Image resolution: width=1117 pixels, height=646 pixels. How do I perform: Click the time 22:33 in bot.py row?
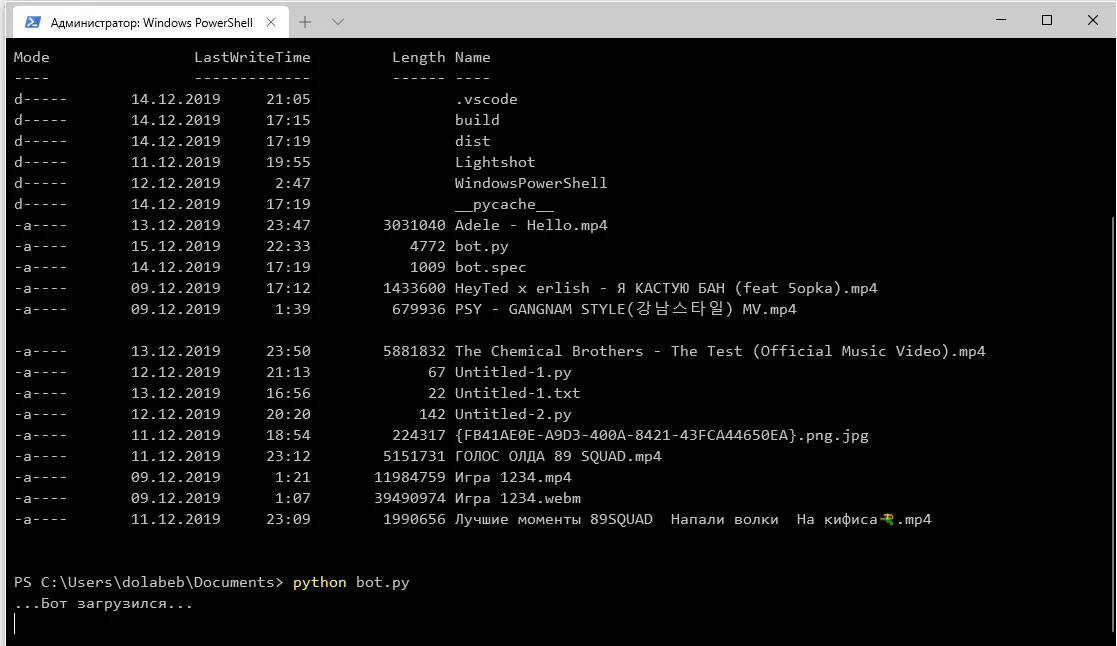(288, 246)
